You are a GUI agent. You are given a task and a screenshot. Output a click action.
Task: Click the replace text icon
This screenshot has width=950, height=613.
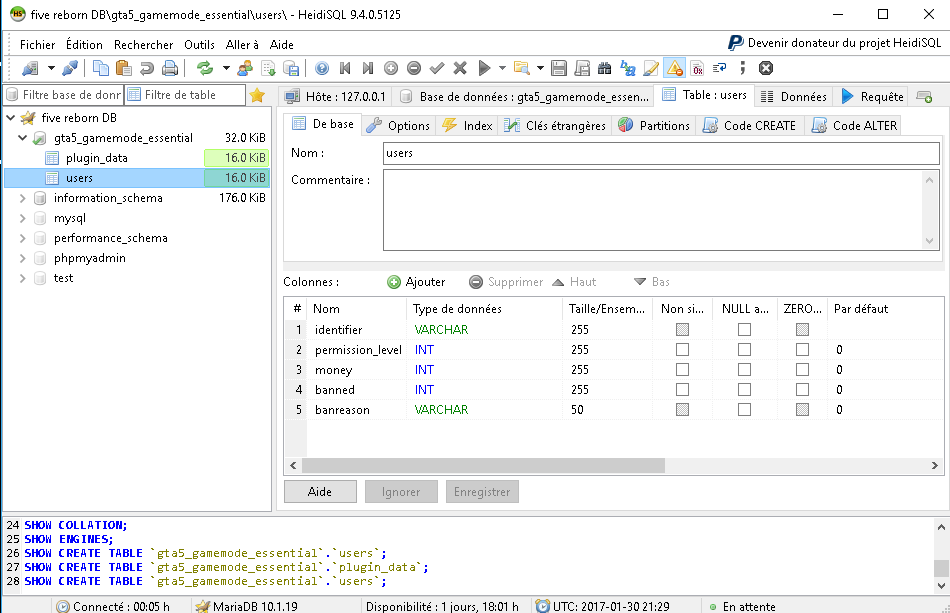tap(628, 68)
